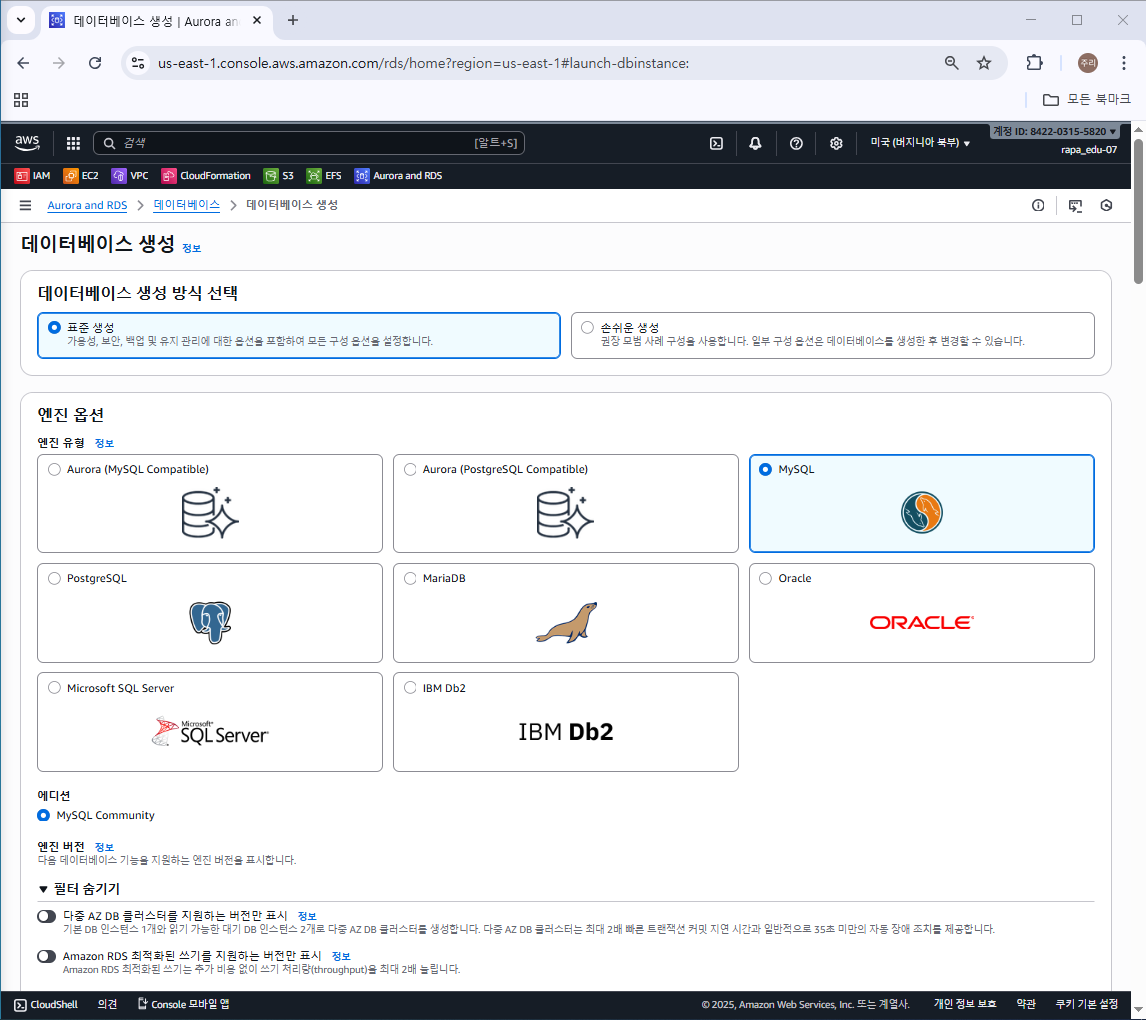Toggle Amazon RDS 최적화된 쓰기 version filter
Viewport: 1147px width, 1020px height.
point(47,956)
